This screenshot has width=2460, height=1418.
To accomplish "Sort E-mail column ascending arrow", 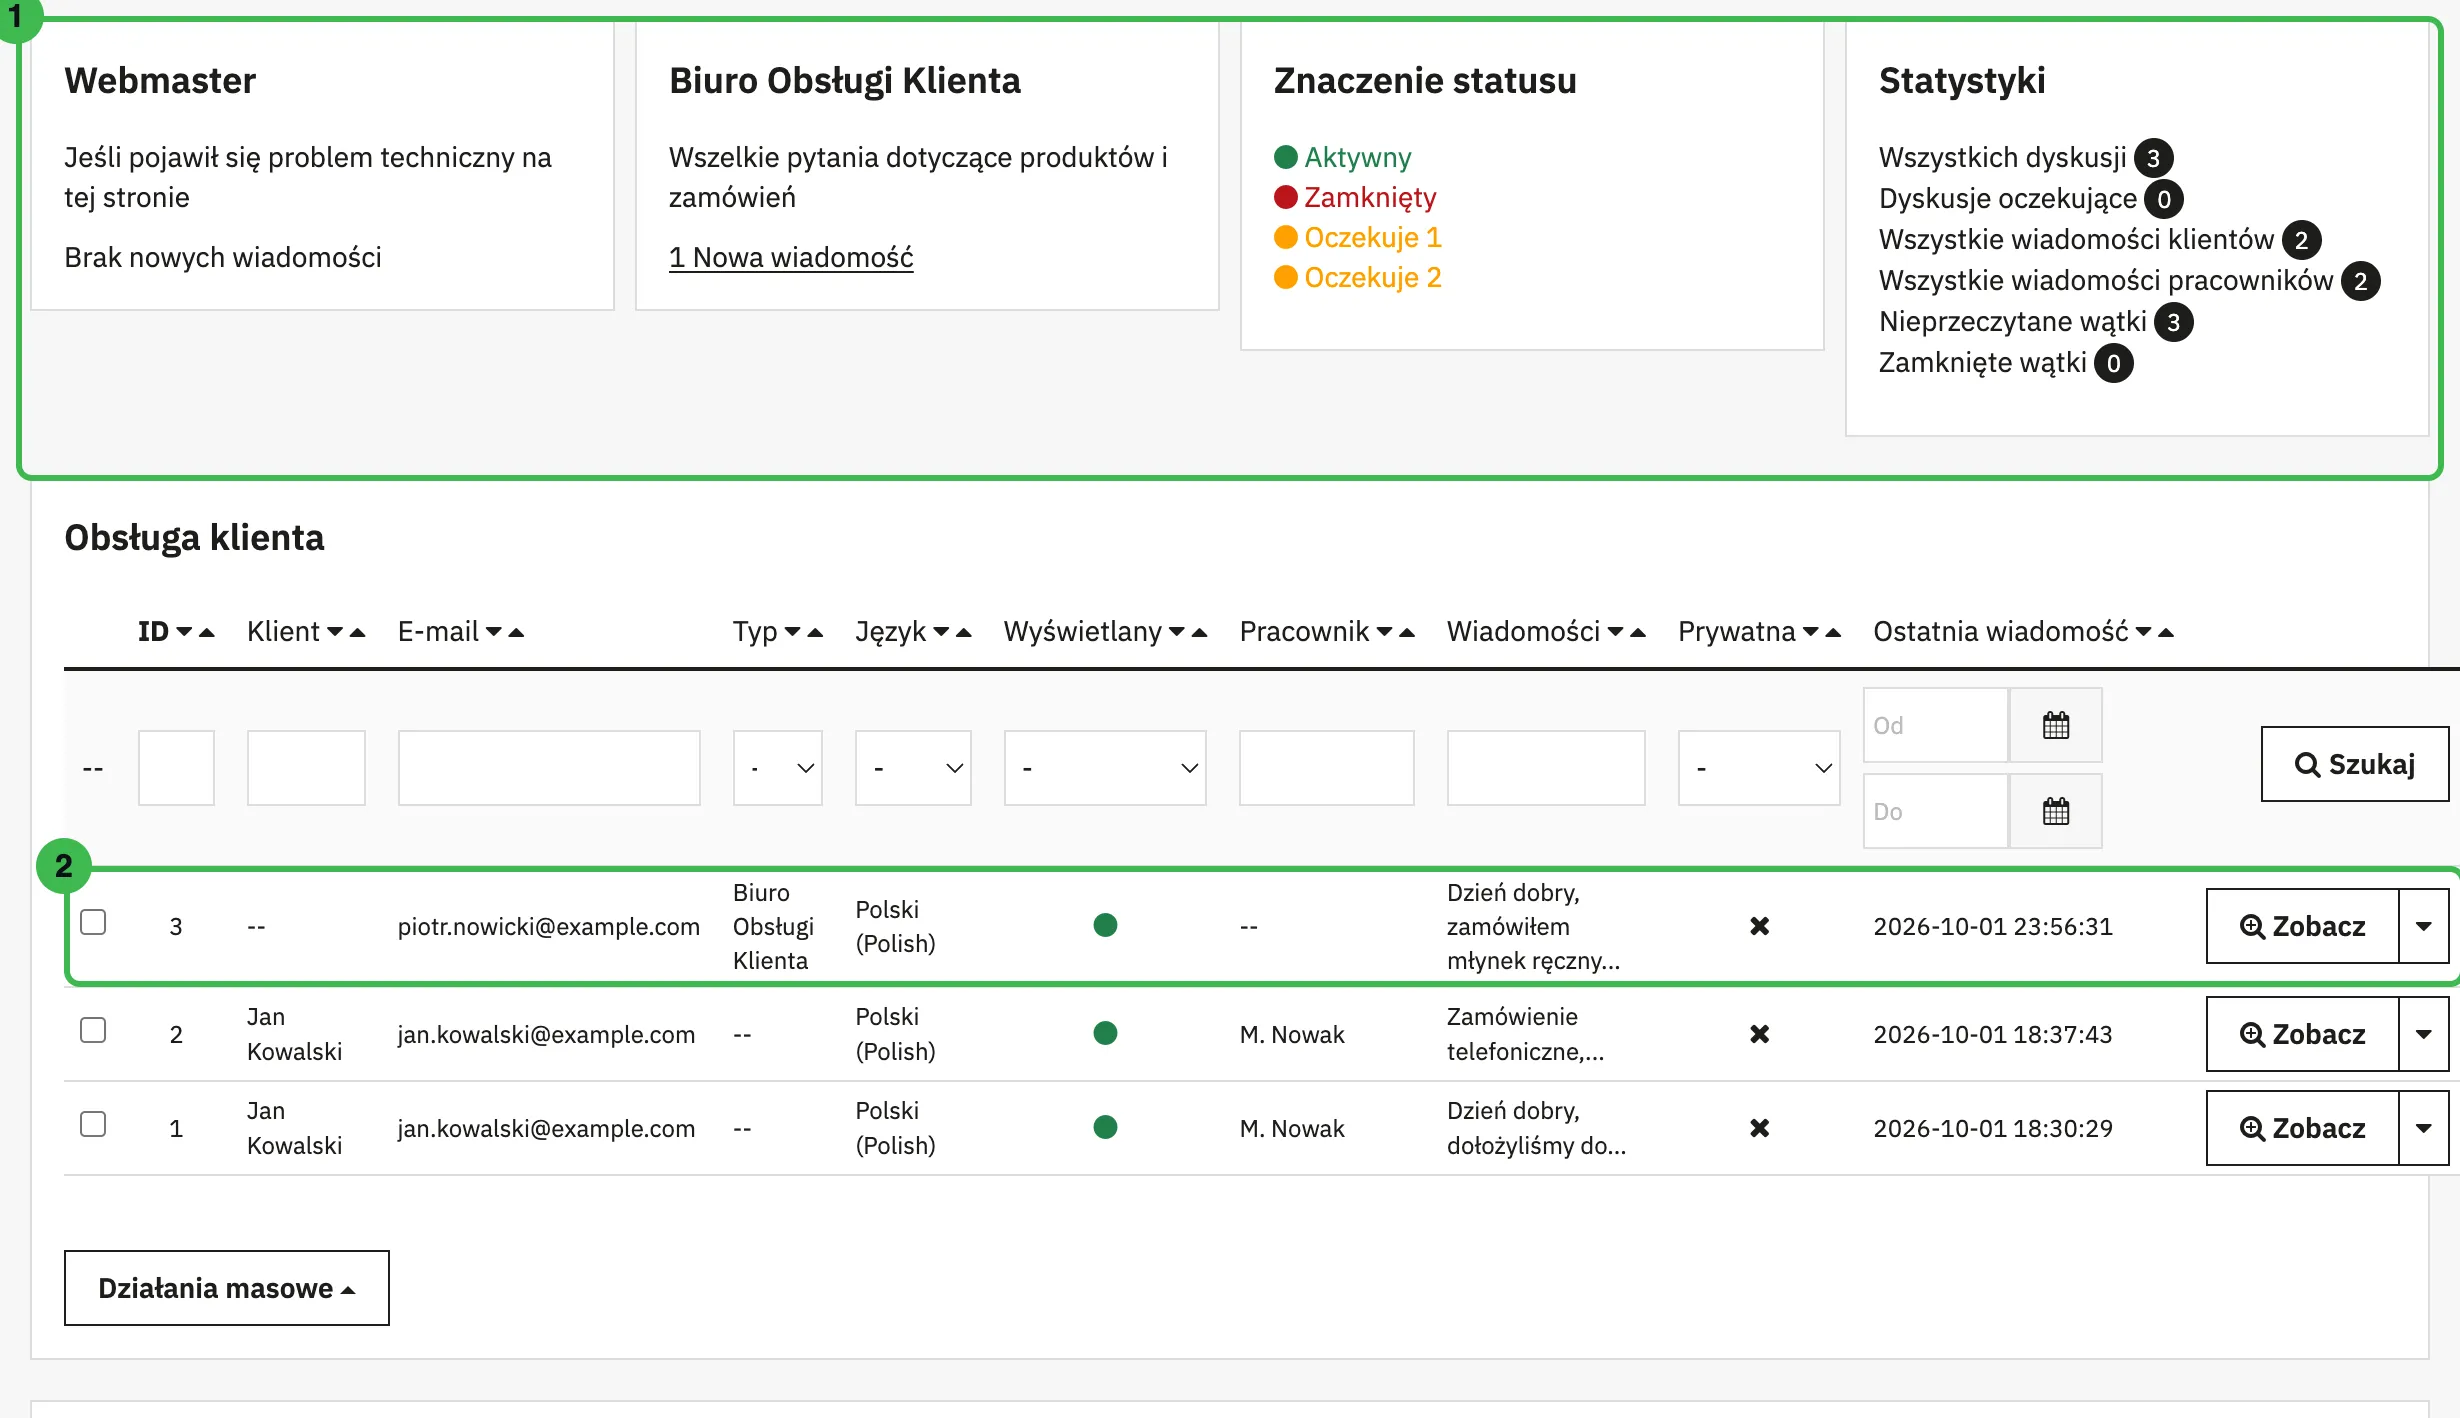I will tap(516, 632).
